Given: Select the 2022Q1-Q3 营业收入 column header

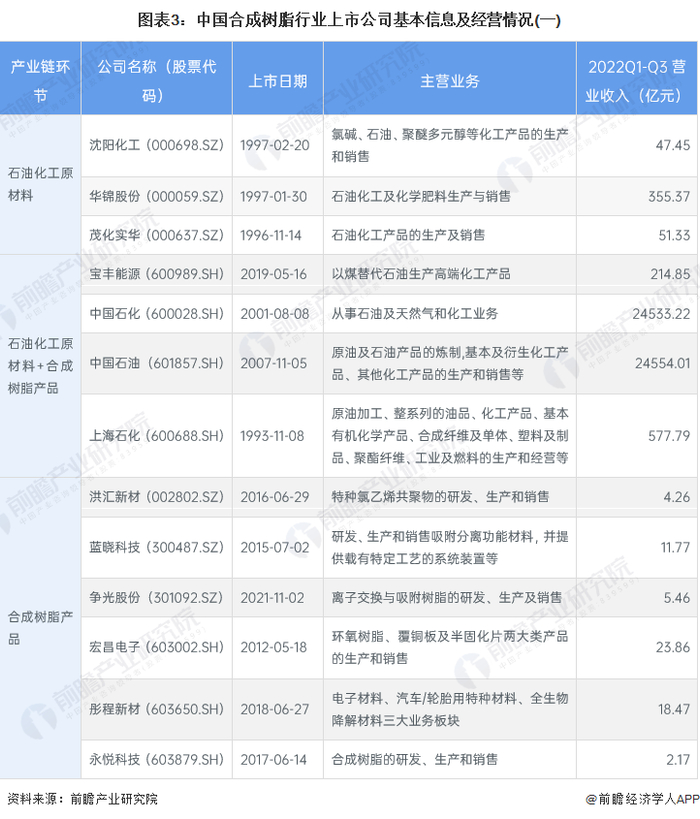Looking at the screenshot, I should point(636,80).
